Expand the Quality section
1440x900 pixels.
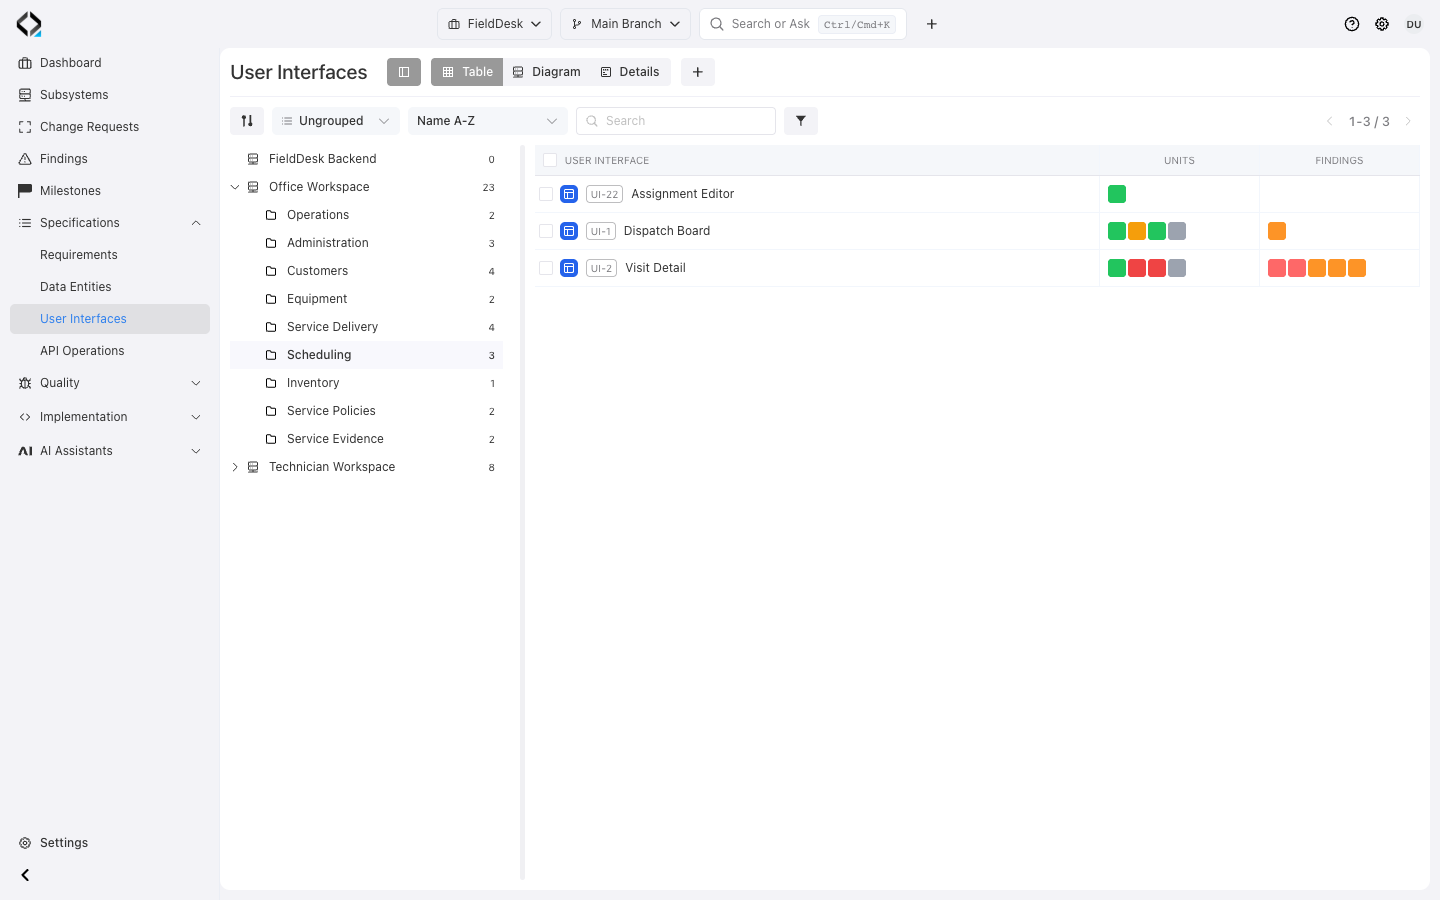click(196, 383)
